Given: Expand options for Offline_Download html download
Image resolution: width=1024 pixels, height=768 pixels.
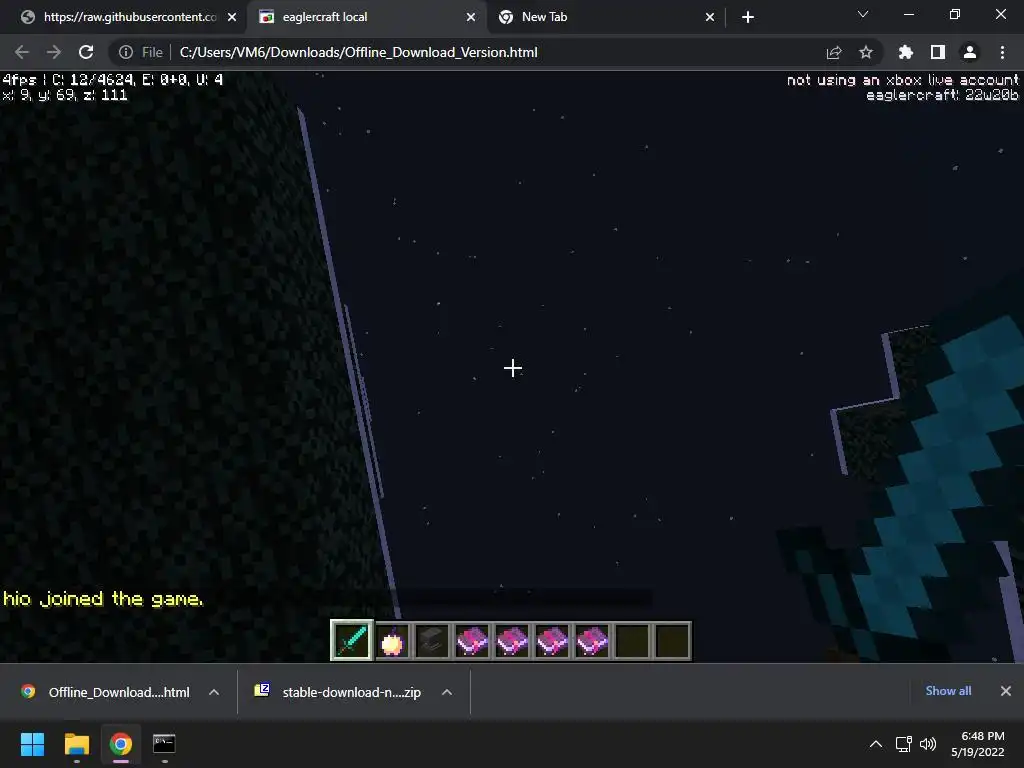Looking at the screenshot, I should point(214,692).
